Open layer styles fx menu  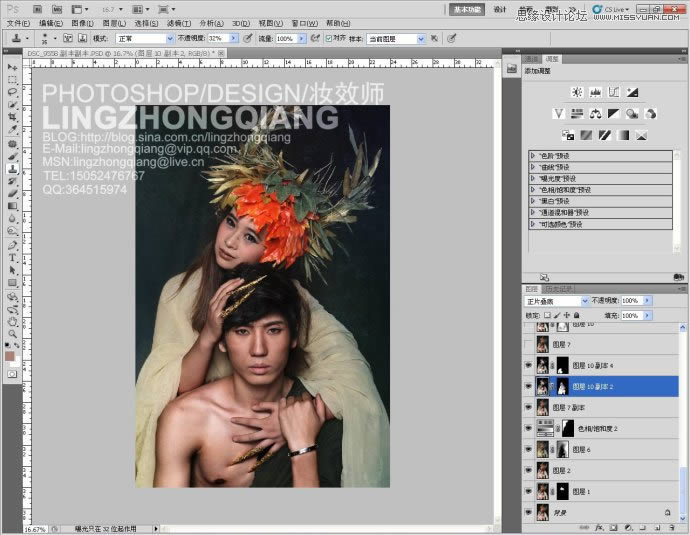pyautogui.click(x=599, y=527)
